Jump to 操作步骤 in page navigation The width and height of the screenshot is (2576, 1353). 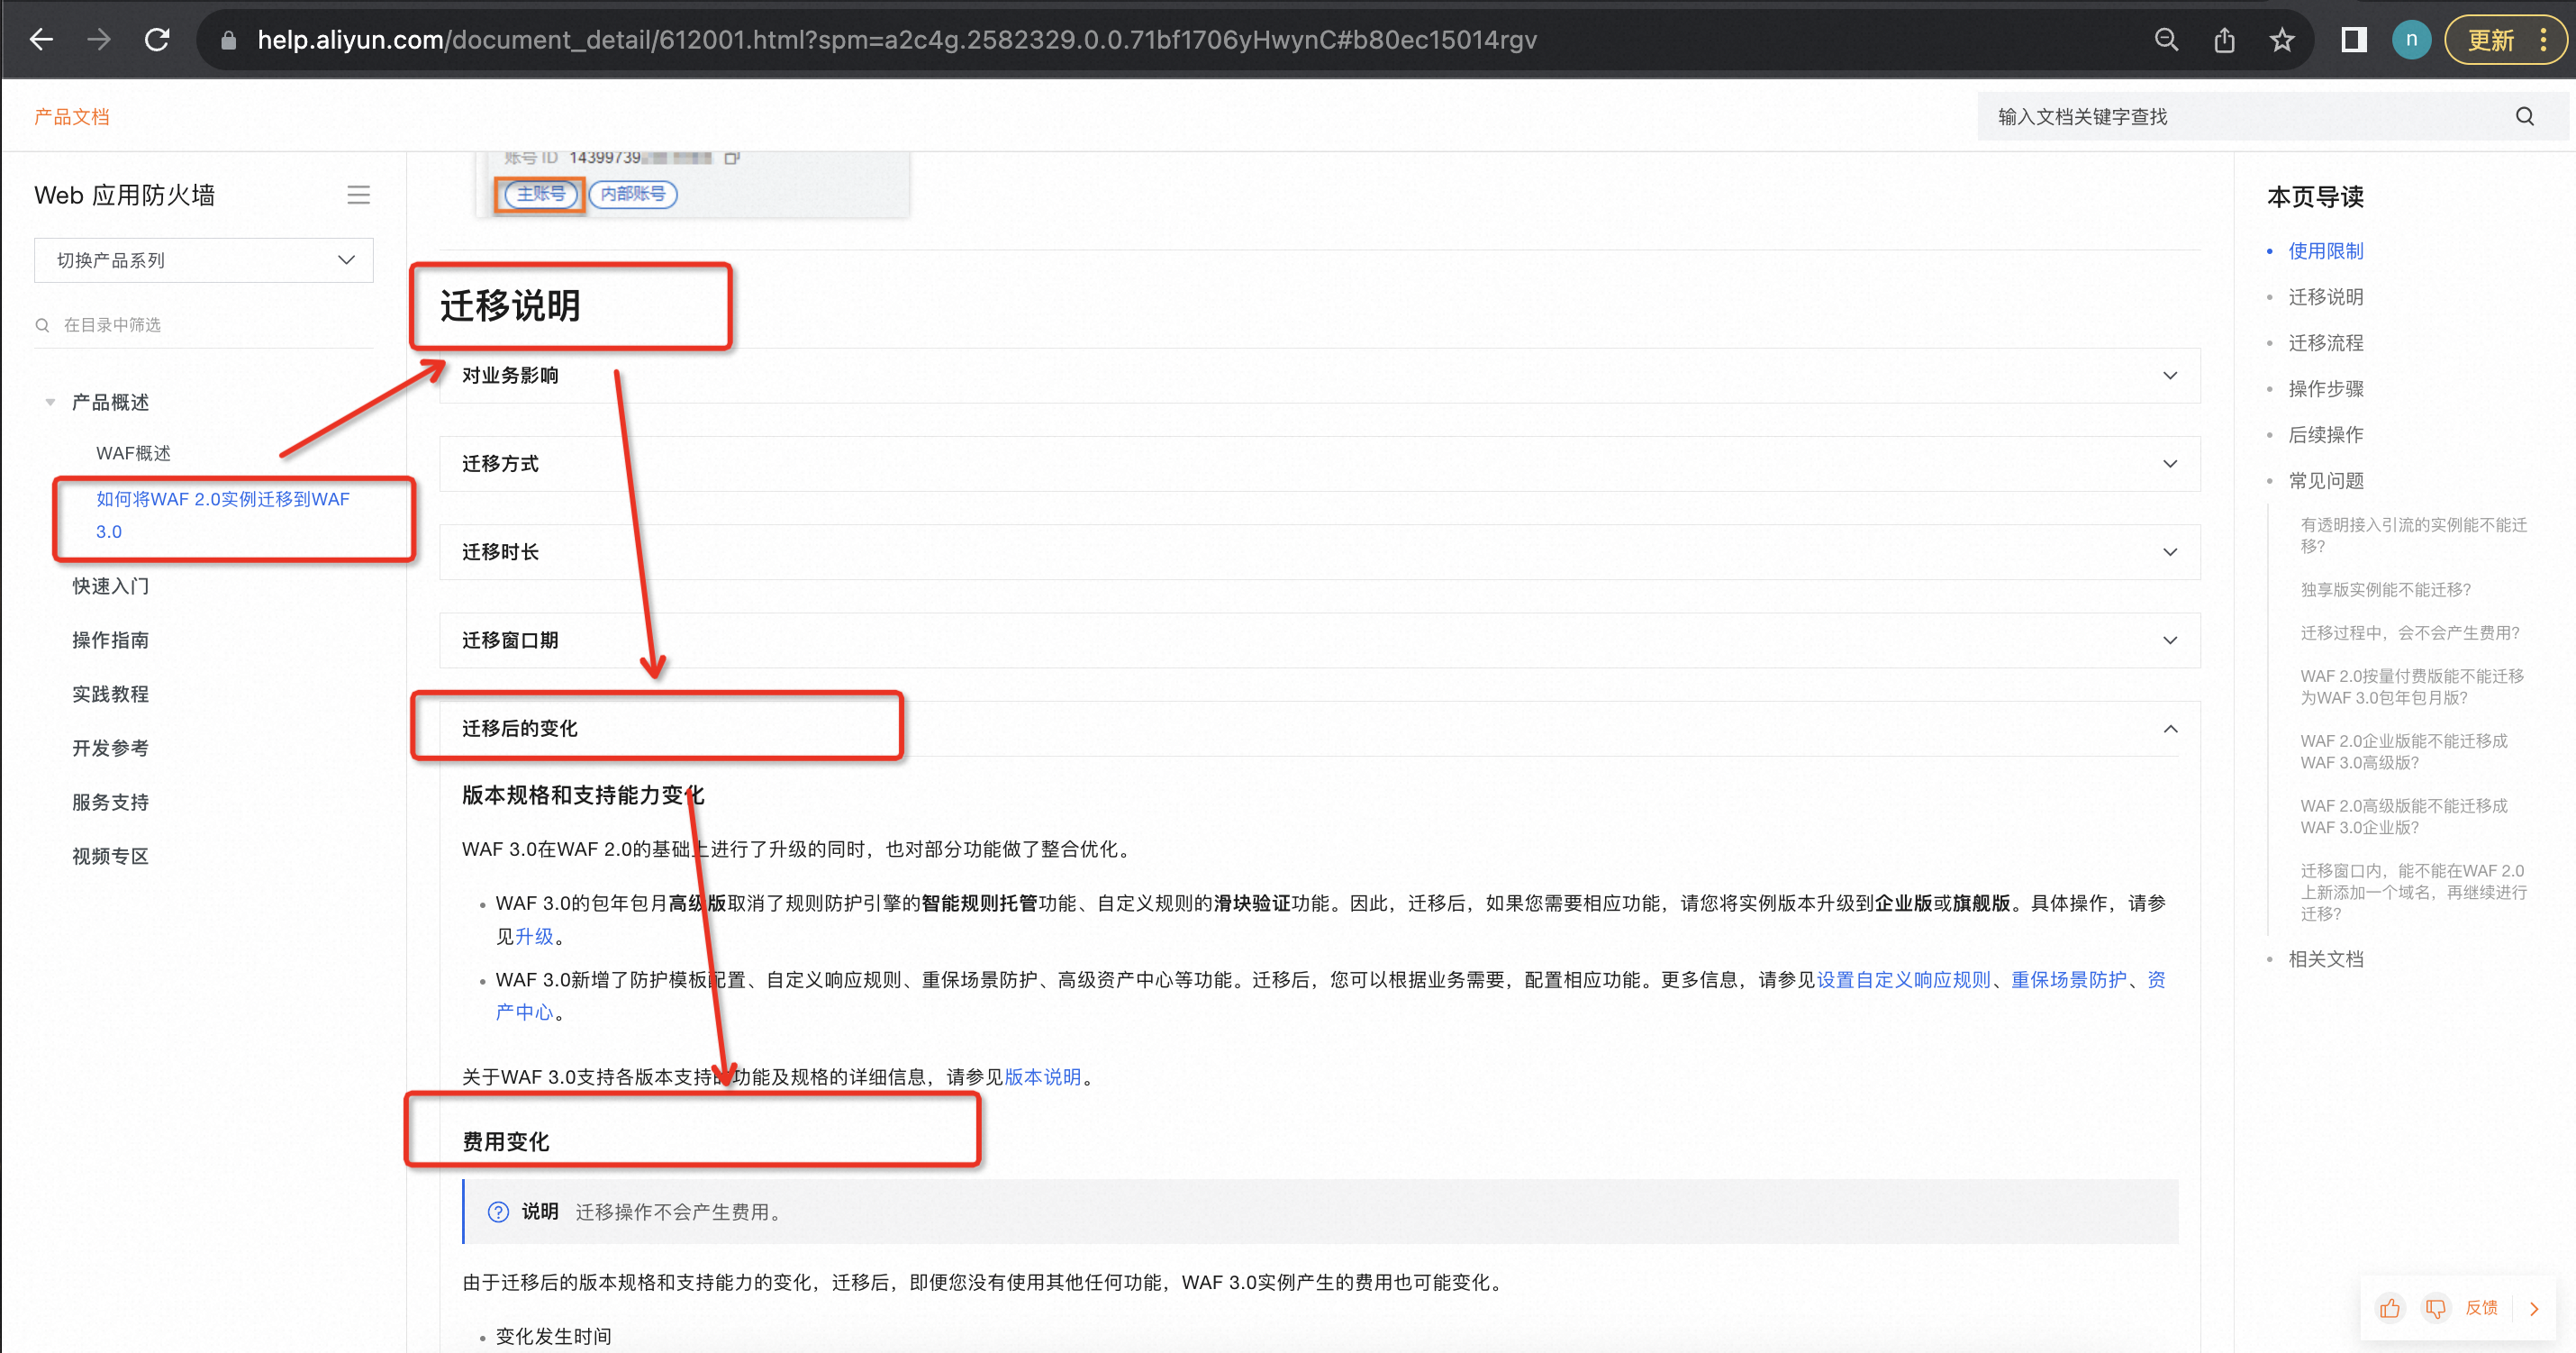[2325, 389]
